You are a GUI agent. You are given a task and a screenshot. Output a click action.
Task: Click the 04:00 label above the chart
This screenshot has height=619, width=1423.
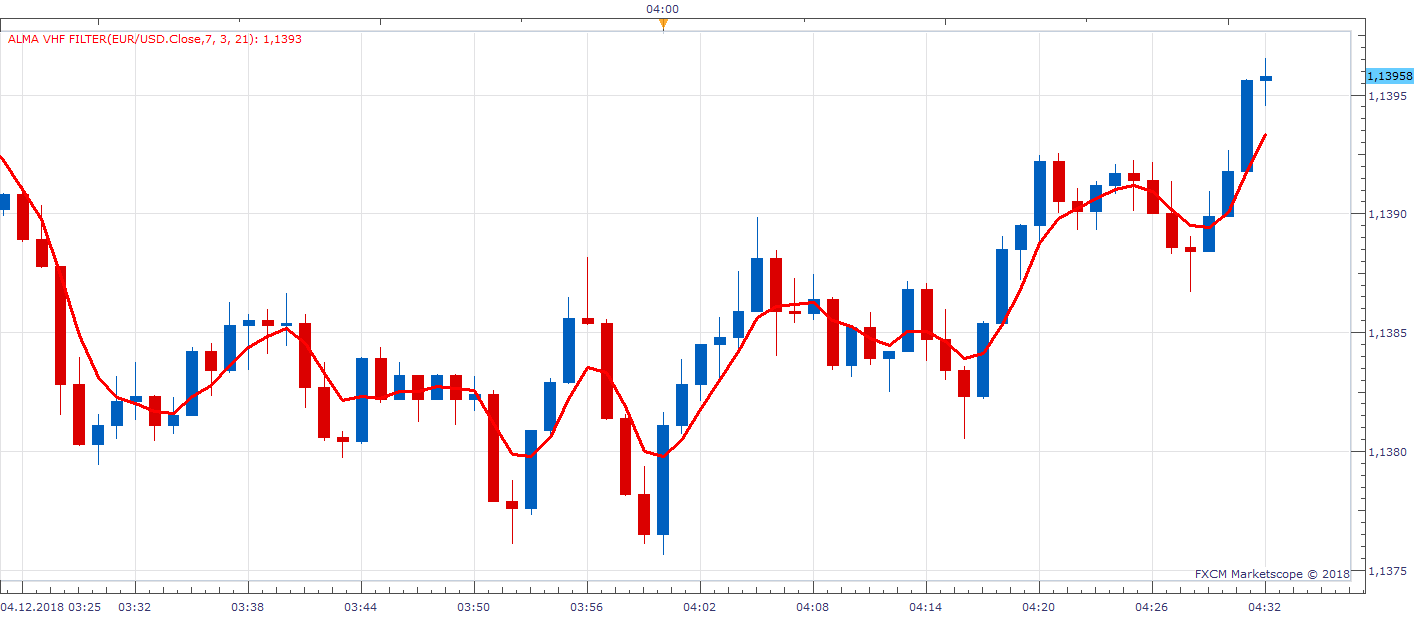coord(662,9)
